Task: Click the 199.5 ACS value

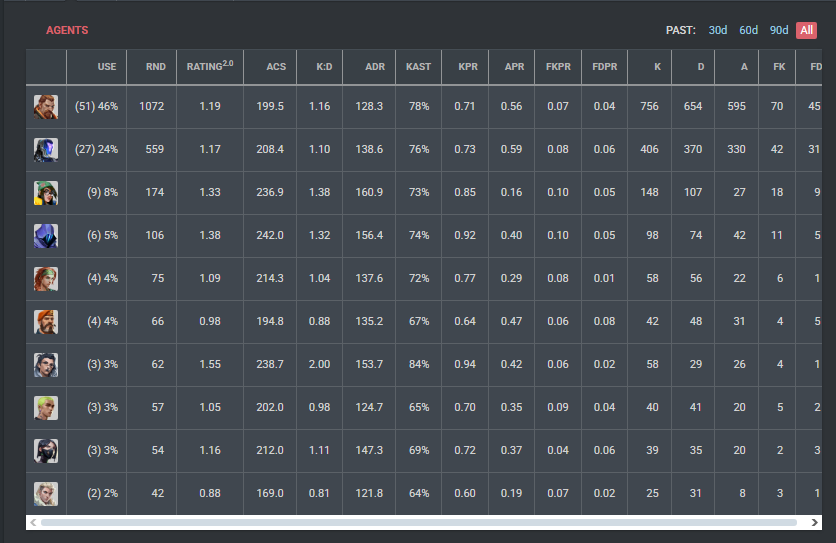Action: point(270,106)
